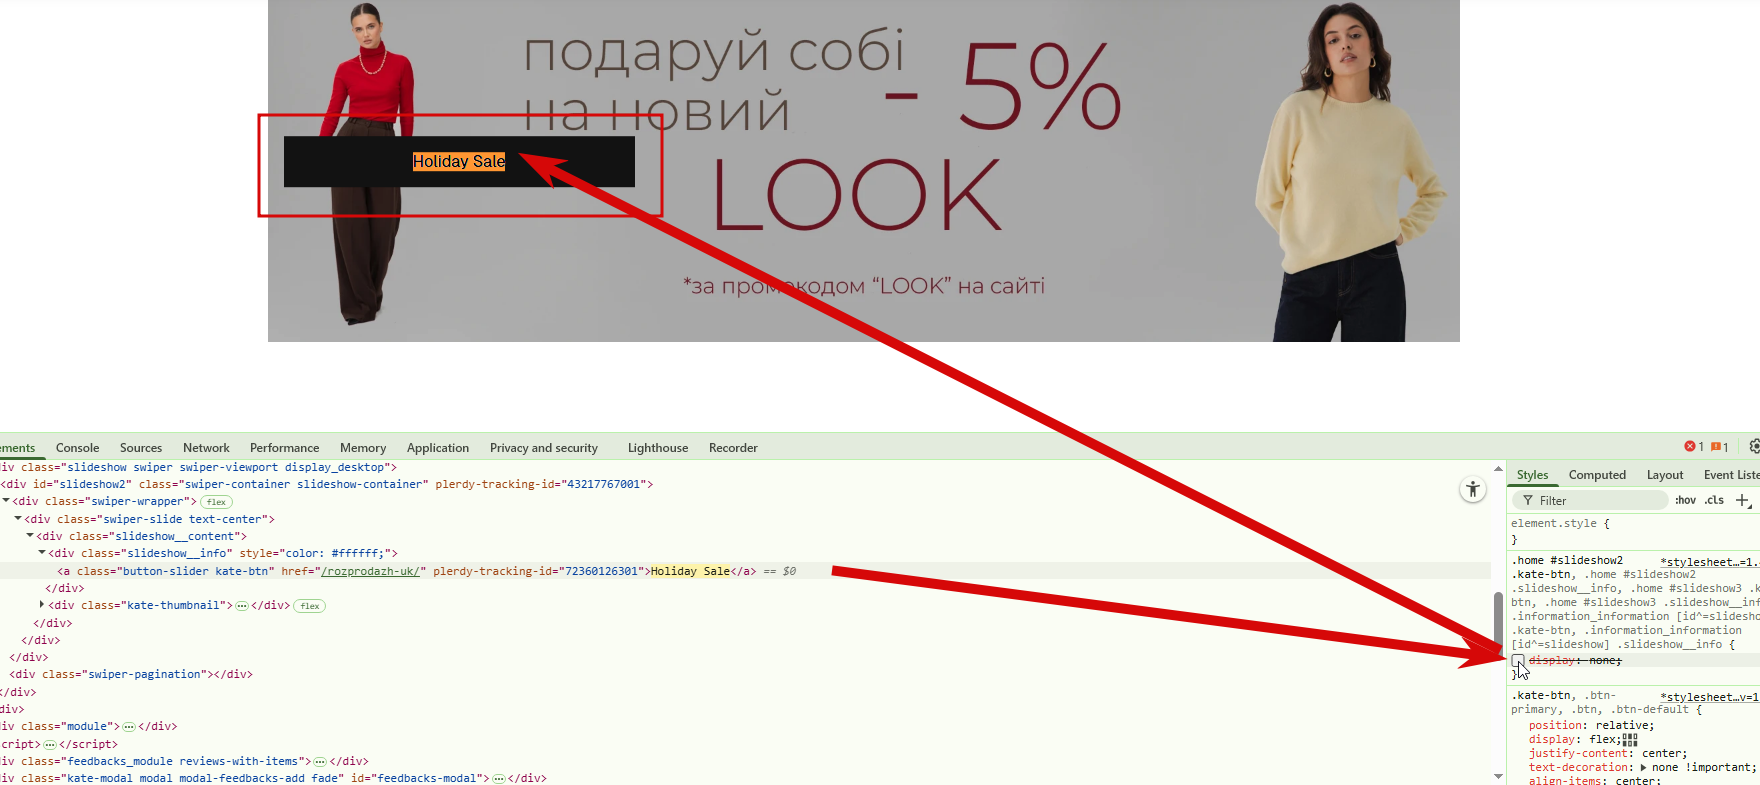Click the Elements panel scroll-down arrow
Viewport: 1760px width, 785px height.
[1498, 776]
